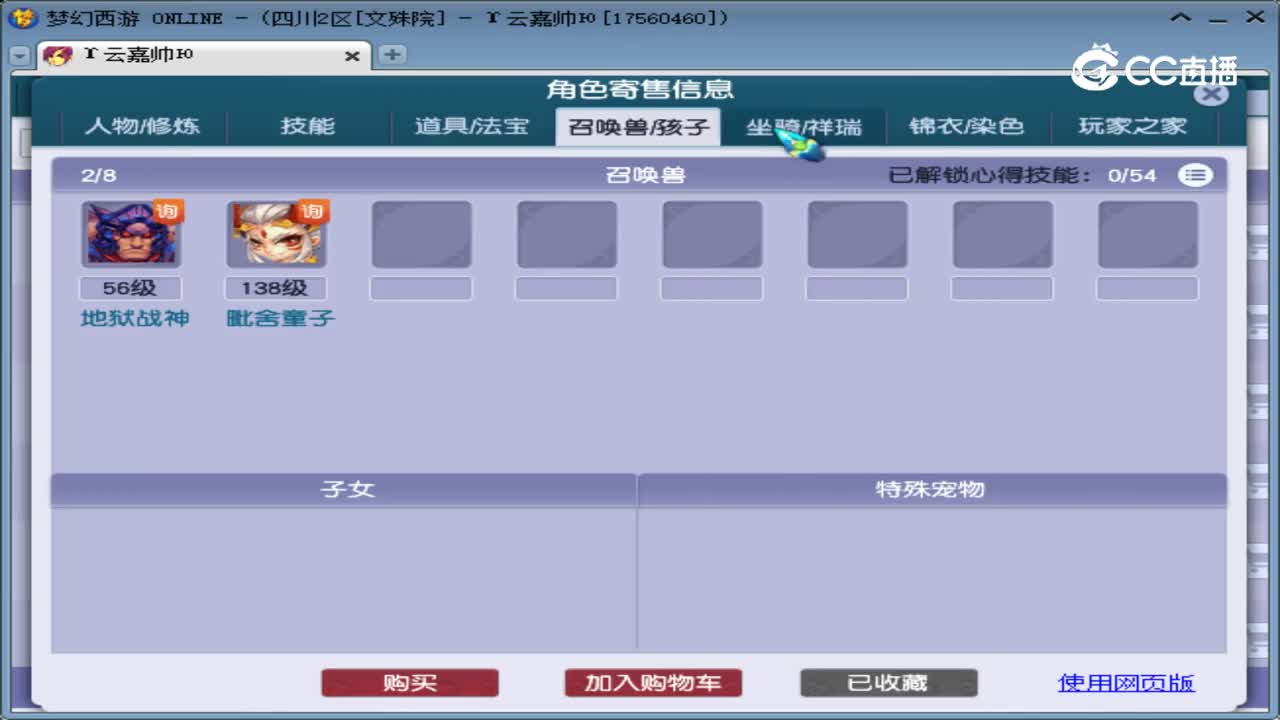Collapse window with title bar up arrow

(1181, 17)
